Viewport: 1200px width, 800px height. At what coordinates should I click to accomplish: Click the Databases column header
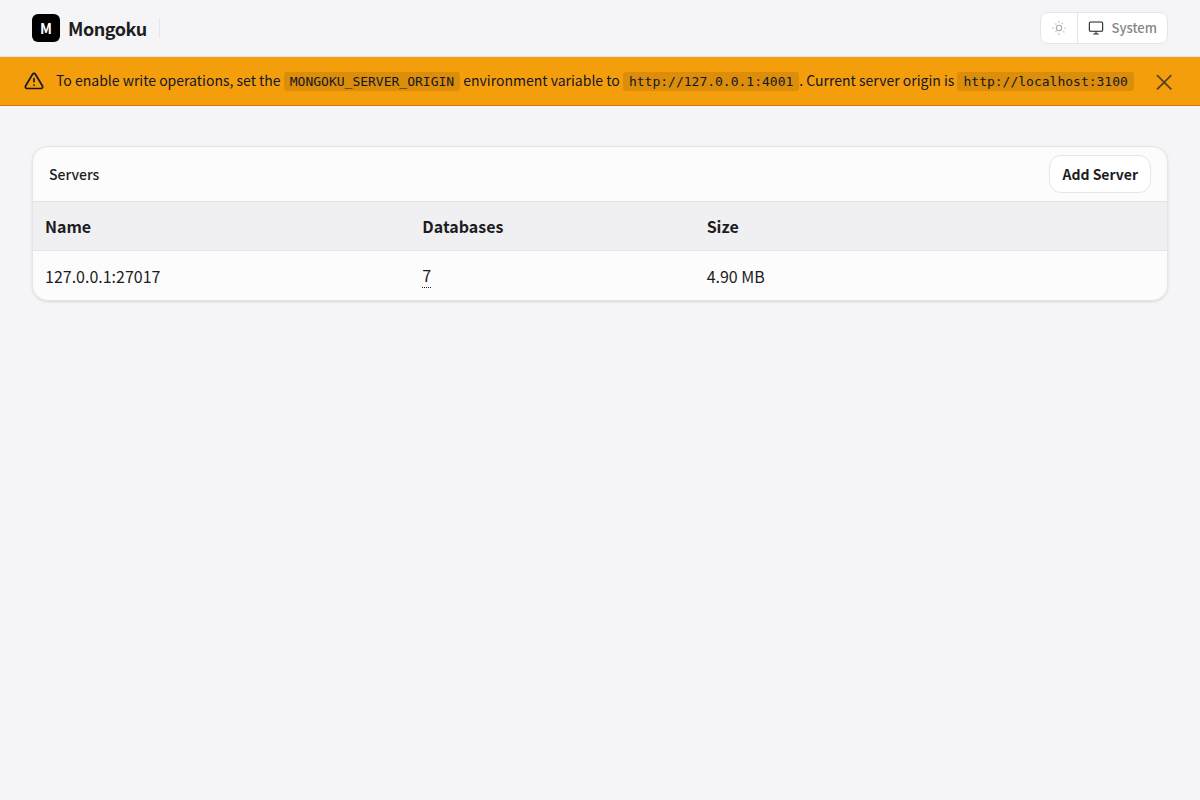463,227
